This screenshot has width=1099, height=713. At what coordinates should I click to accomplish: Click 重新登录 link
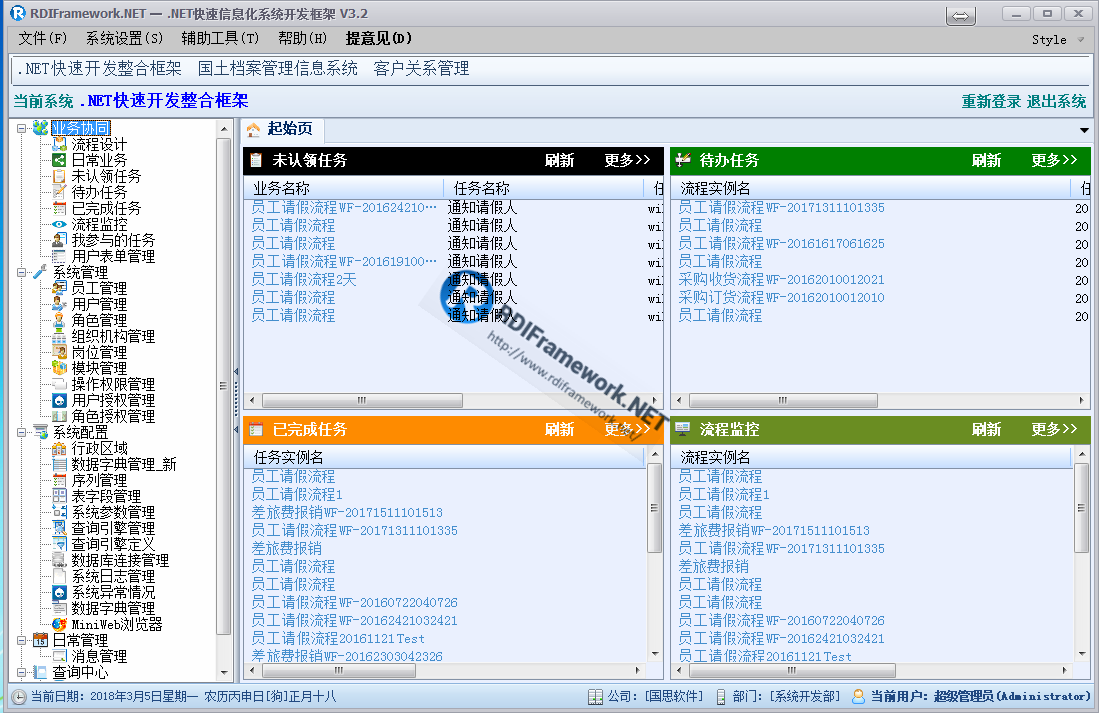coord(991,102)
